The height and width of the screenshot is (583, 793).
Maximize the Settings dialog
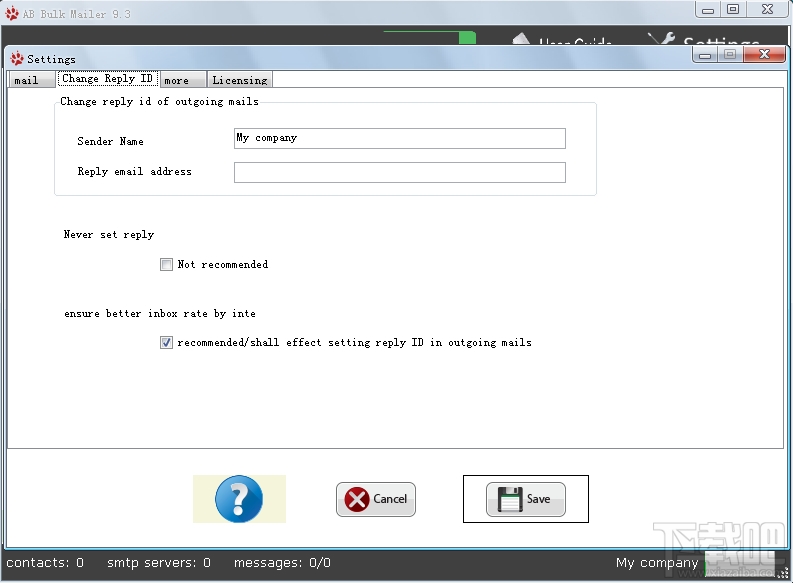coord(730,54)
